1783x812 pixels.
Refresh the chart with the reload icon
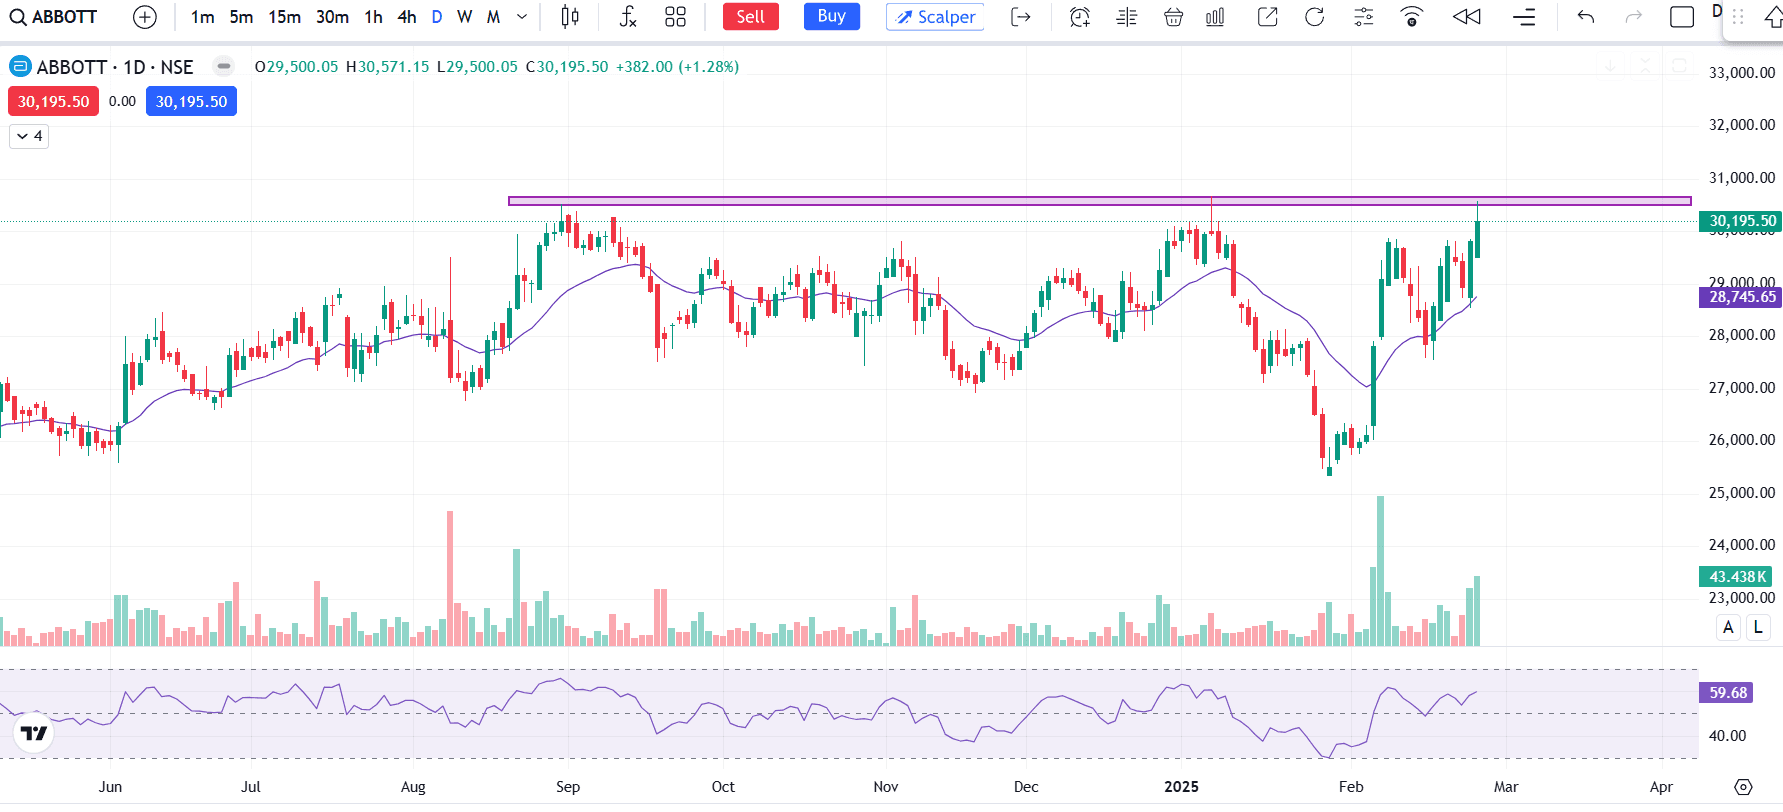[1315, 17]
